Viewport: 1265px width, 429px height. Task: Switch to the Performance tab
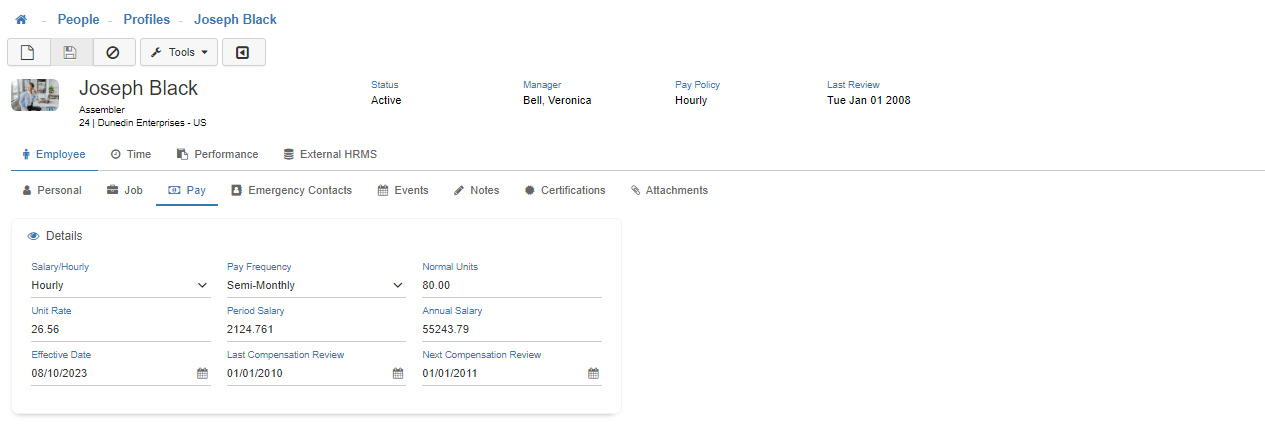coord(217,154)
